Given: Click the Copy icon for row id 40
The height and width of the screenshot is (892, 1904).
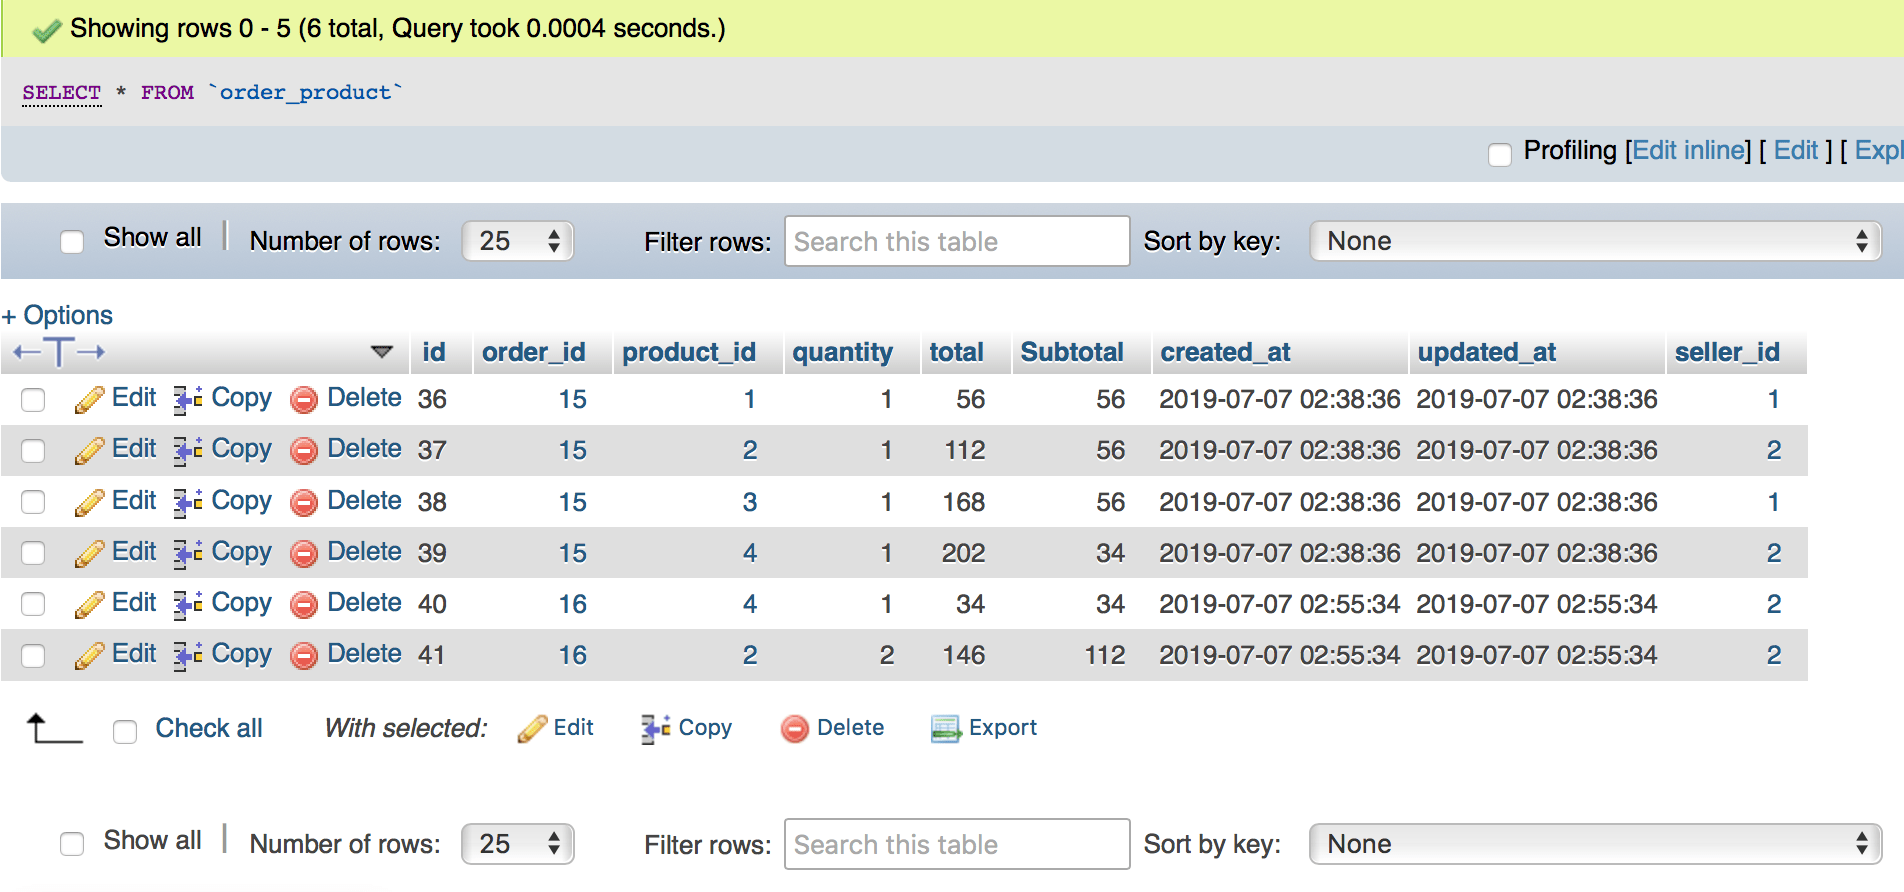Looking at the screenshot, I should (188, 604).
